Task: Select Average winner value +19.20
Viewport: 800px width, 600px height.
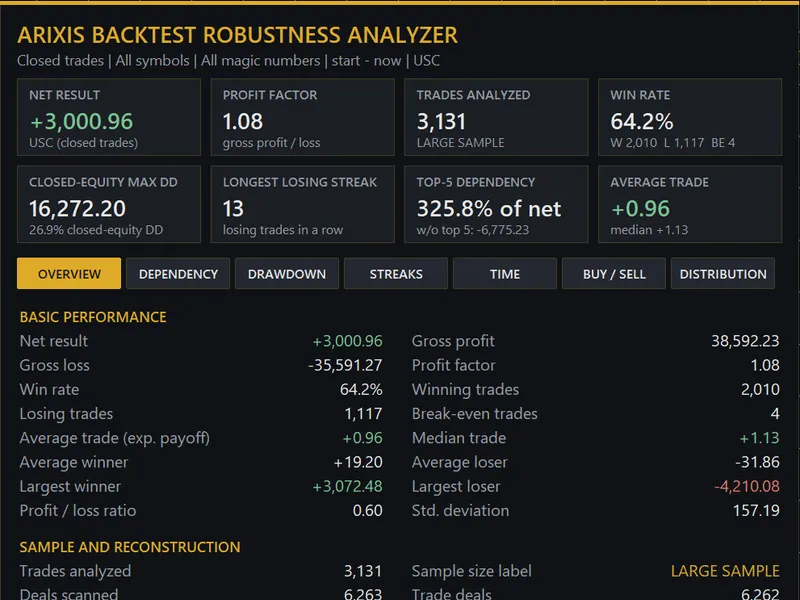Action: tap(358, 462)
